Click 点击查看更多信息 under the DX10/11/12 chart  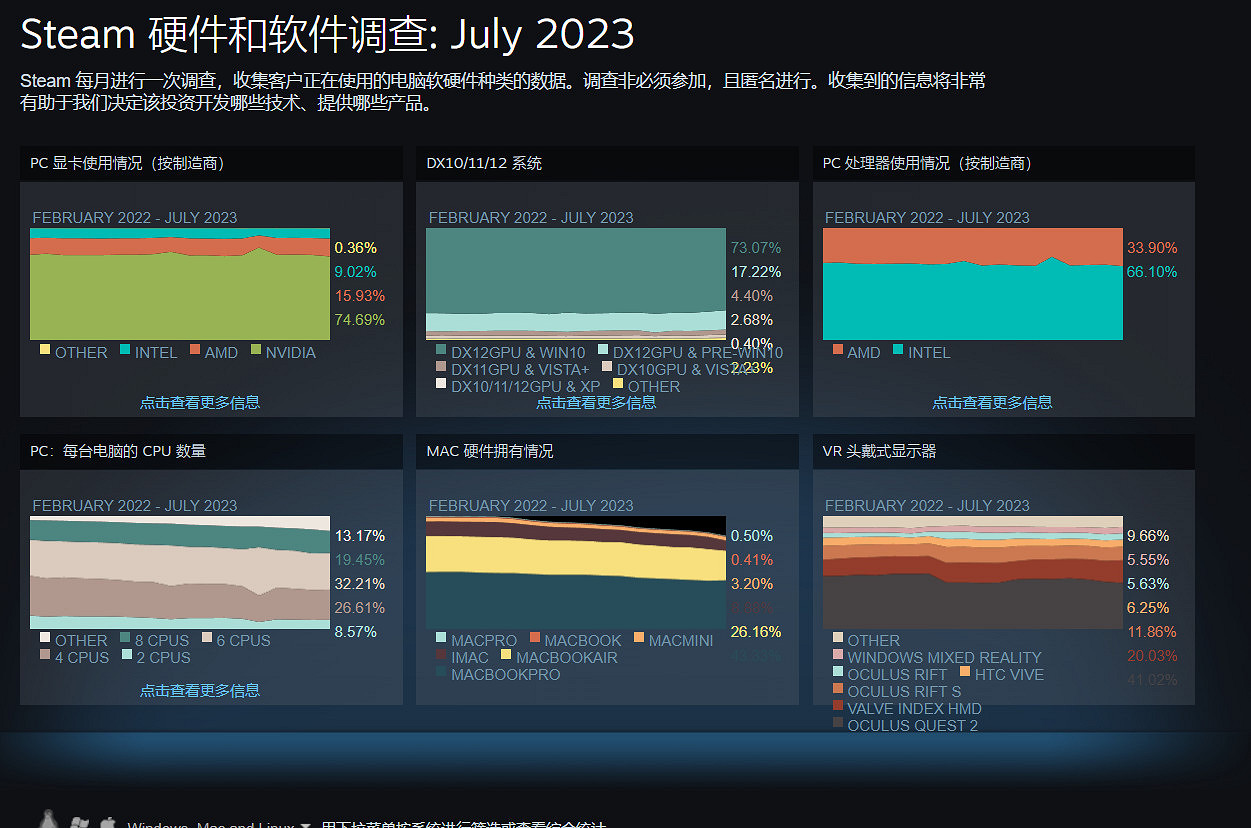(x=597, y=402)
